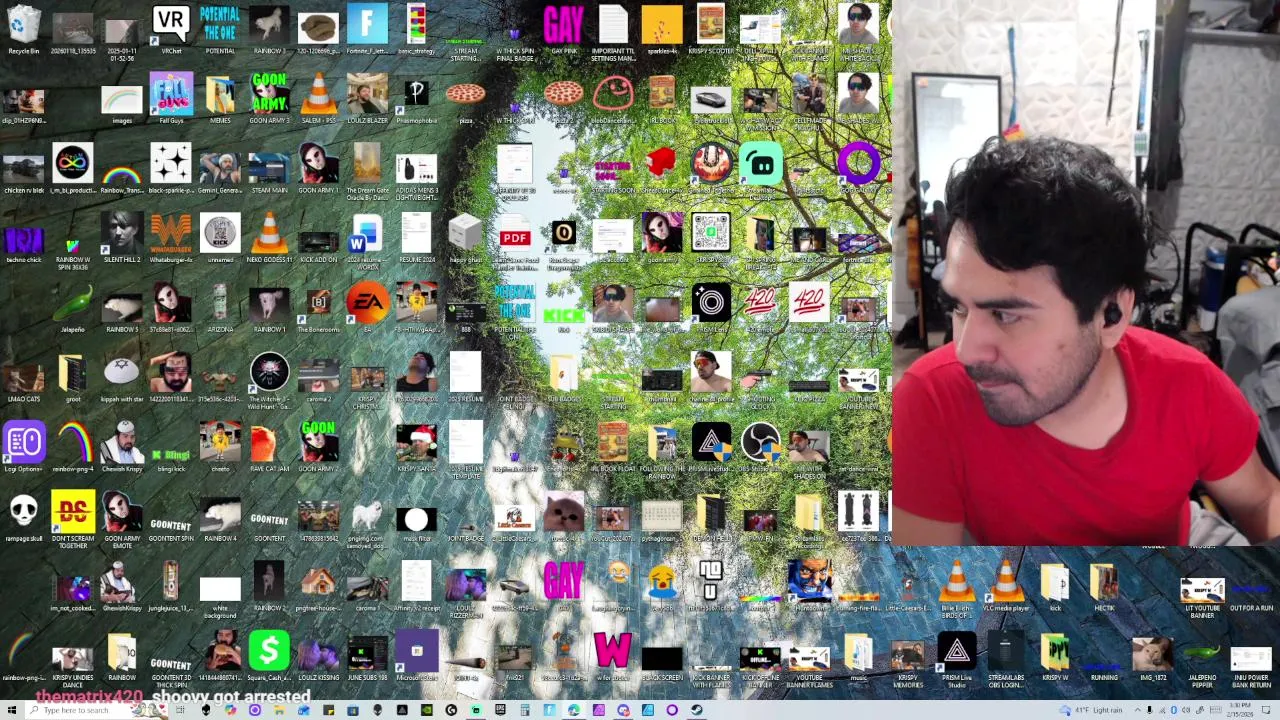Select the IMG_1872 cat photo
Screen dimensions: 1280x720
tap(1152, 656)
